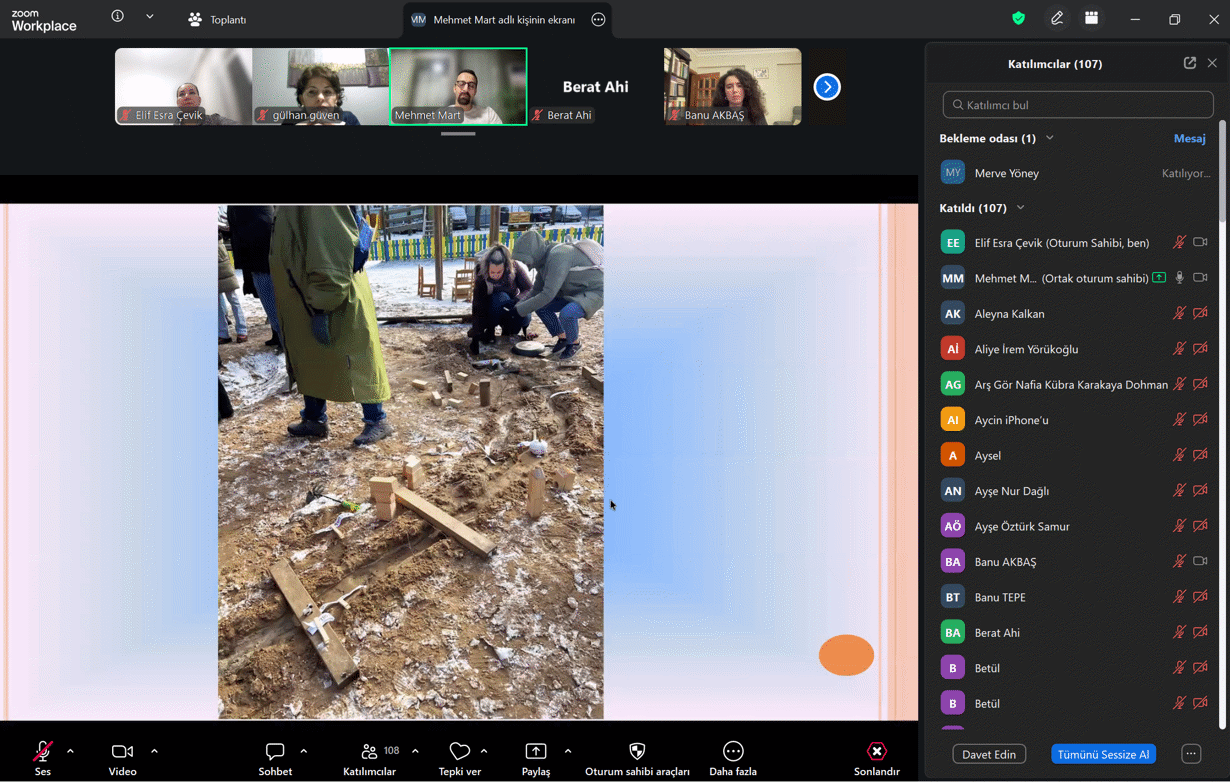Screen dimensions: 1230x782
Task: Collapse the Katıldı (107) list
Action: coord(1021,208)
